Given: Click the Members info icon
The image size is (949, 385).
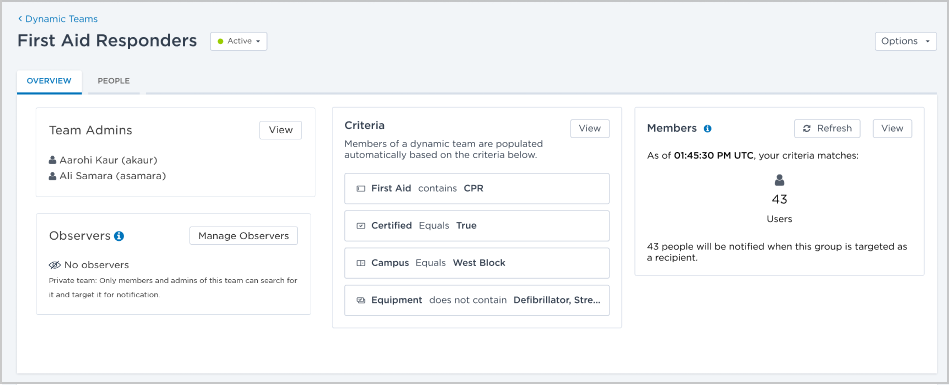Looking at the screenshot, I should click(708, 129).
